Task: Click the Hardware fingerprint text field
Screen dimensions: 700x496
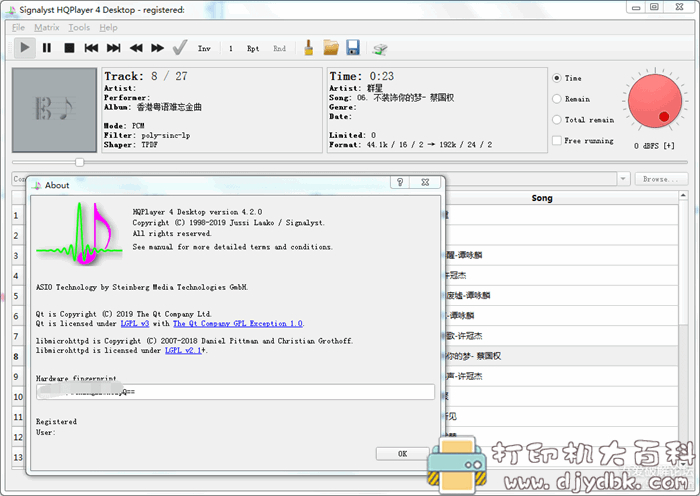Action: click(x=235, y=392)
